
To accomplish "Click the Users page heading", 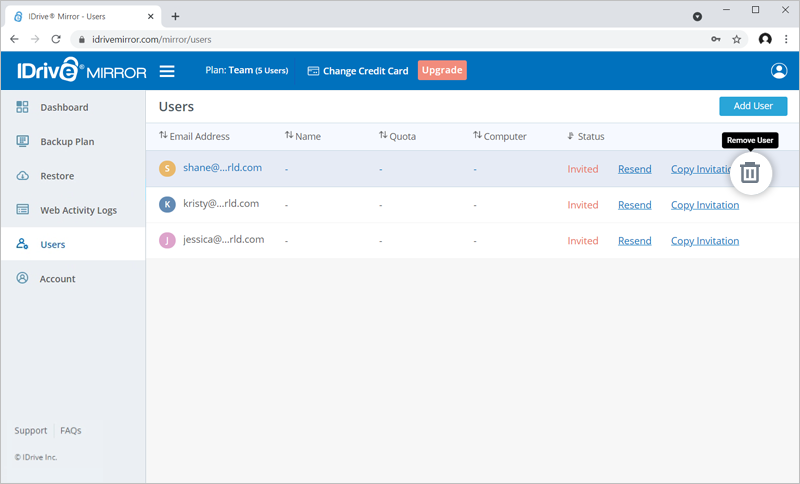I will pos(176,107).
